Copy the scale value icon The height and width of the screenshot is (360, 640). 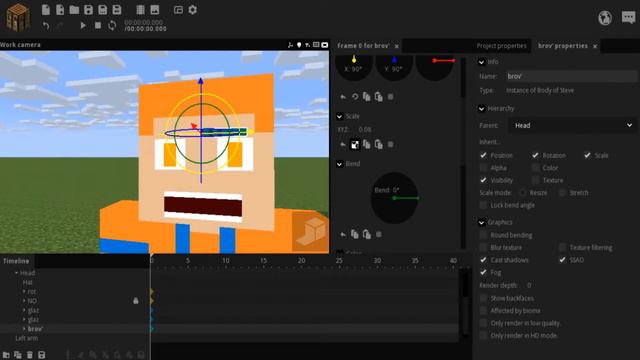367,144
